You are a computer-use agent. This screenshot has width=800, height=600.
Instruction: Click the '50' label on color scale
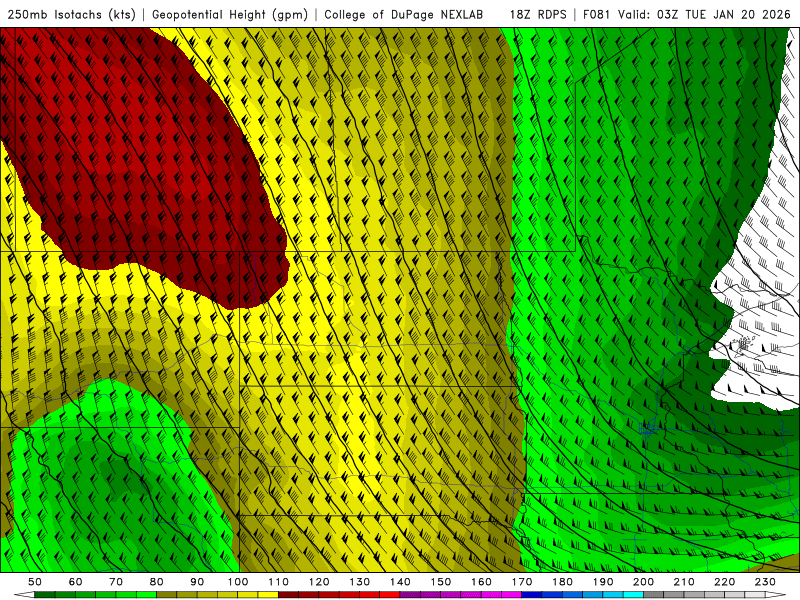tap(35, 582)
